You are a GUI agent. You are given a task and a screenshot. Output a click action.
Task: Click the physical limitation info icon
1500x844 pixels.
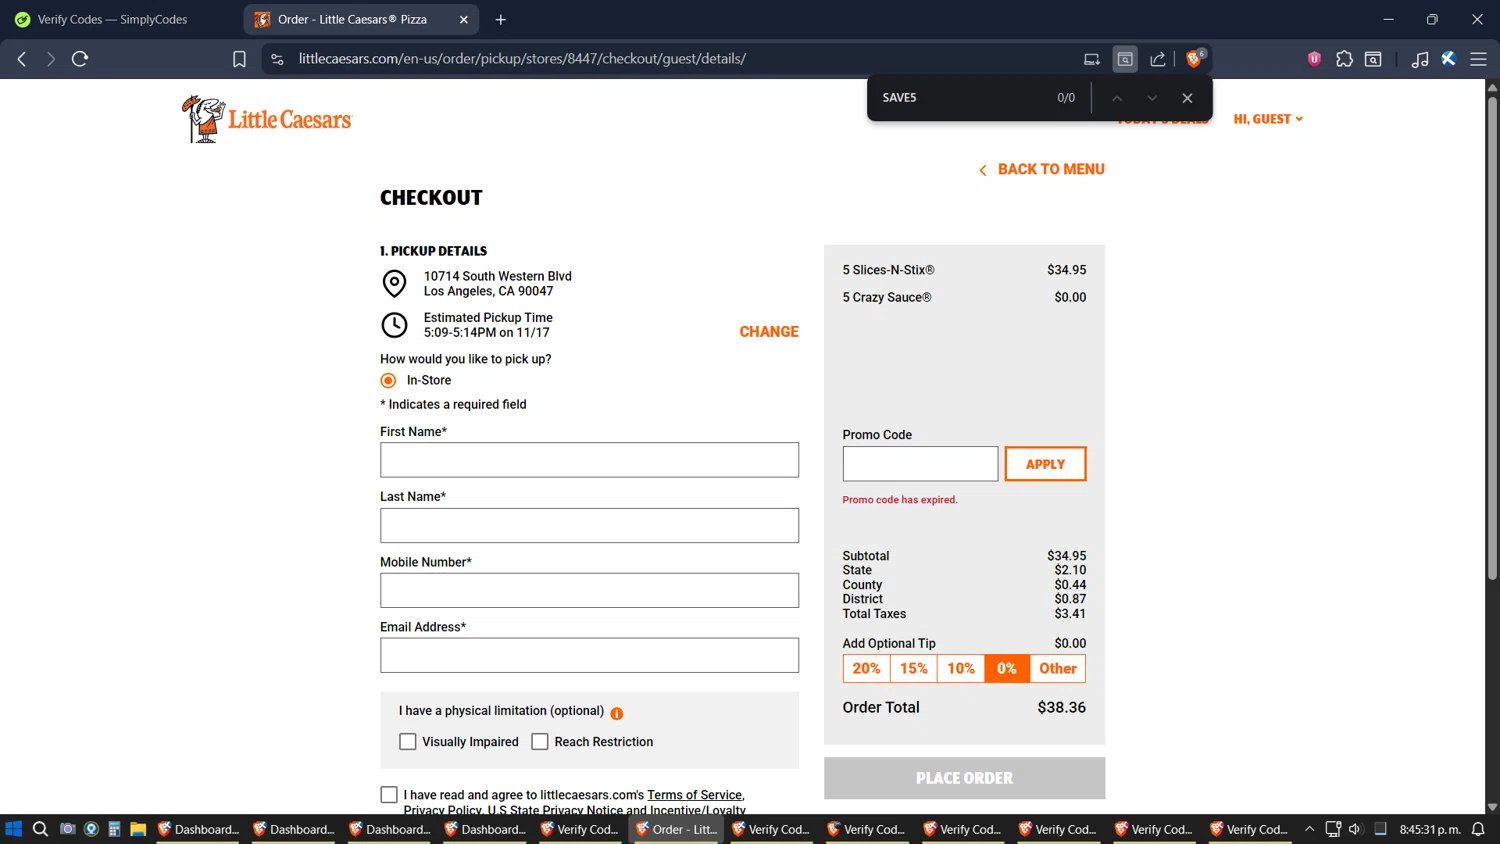617,713
